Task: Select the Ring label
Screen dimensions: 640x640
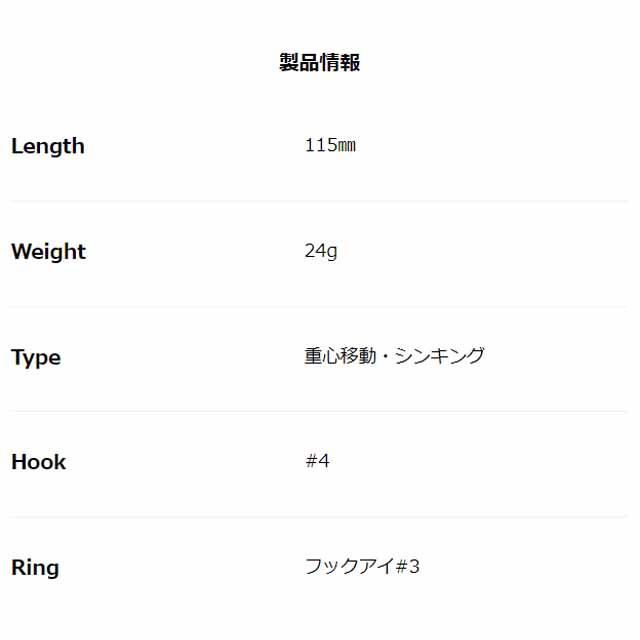Action: tap(35, 568)
